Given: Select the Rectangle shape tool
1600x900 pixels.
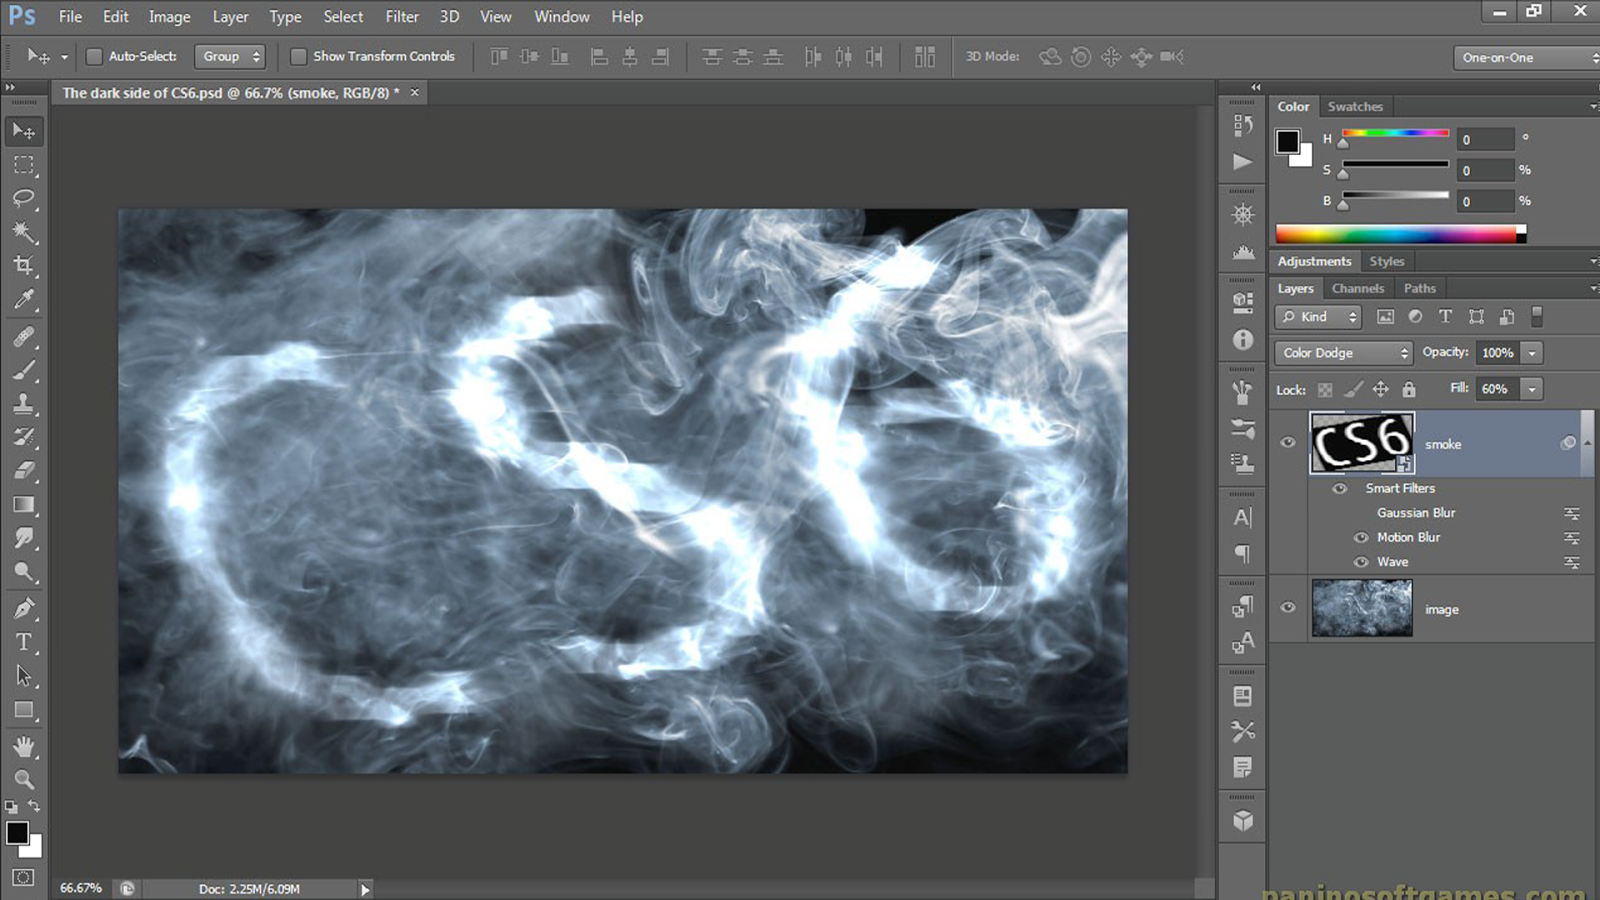Looking at the screenshot, I should (x=24, y=710).
